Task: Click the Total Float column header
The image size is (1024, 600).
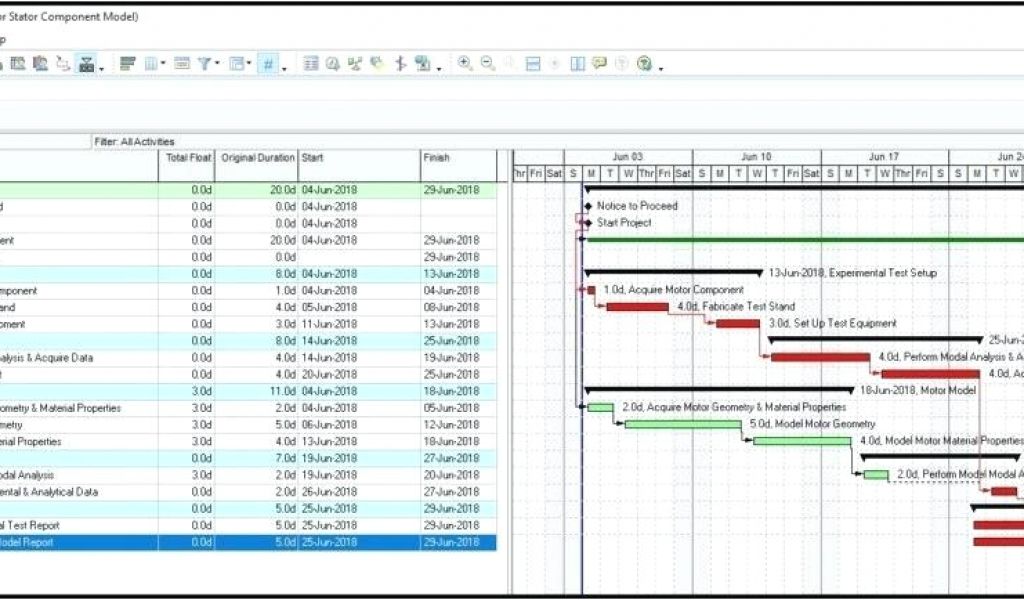Action: pyautogui.click(x=186, y=158)
